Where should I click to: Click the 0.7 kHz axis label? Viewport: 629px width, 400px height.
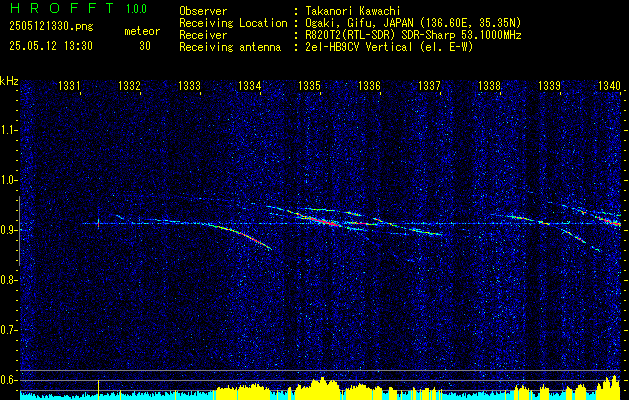[8, 330]
